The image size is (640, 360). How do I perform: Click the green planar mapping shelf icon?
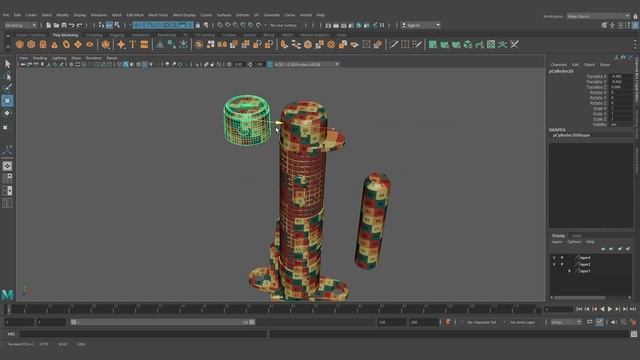tap(433, 44)
